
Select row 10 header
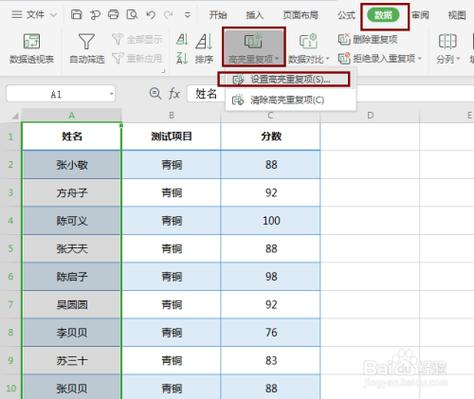[11, 388]
